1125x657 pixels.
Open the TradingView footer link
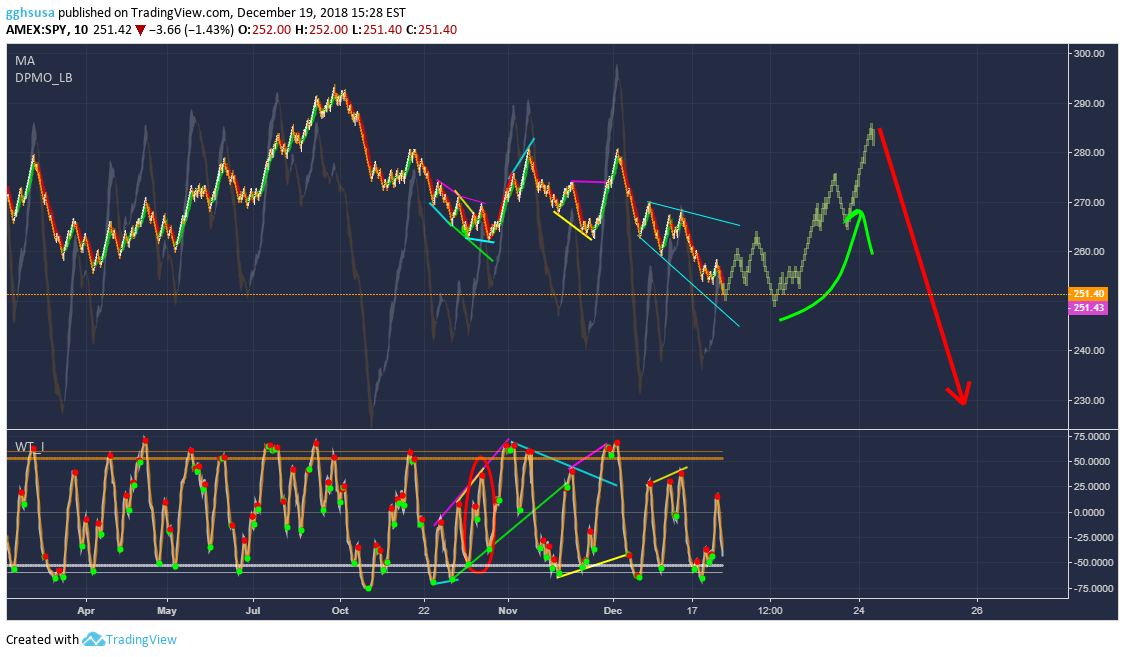(141, 639)
